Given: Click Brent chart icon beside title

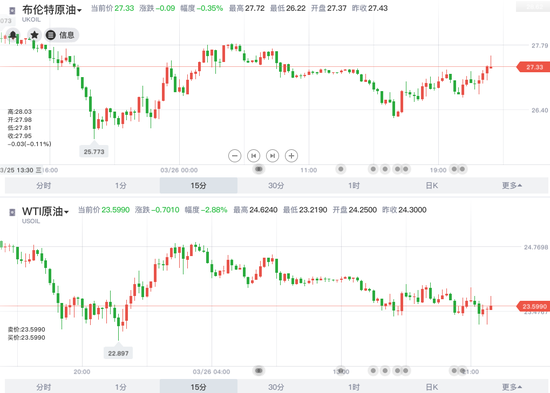Looking at the screenshot, I should coord(12,11).
